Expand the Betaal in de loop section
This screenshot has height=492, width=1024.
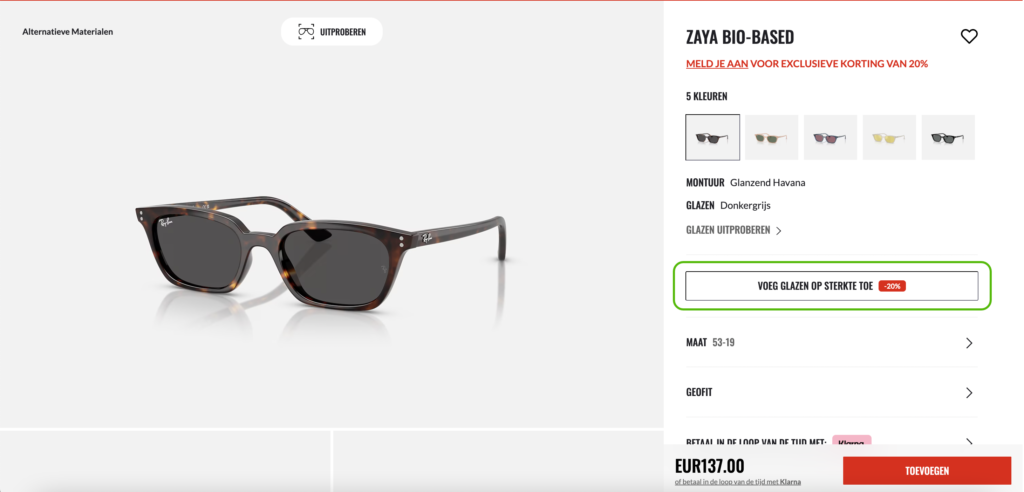pos(831,442)
